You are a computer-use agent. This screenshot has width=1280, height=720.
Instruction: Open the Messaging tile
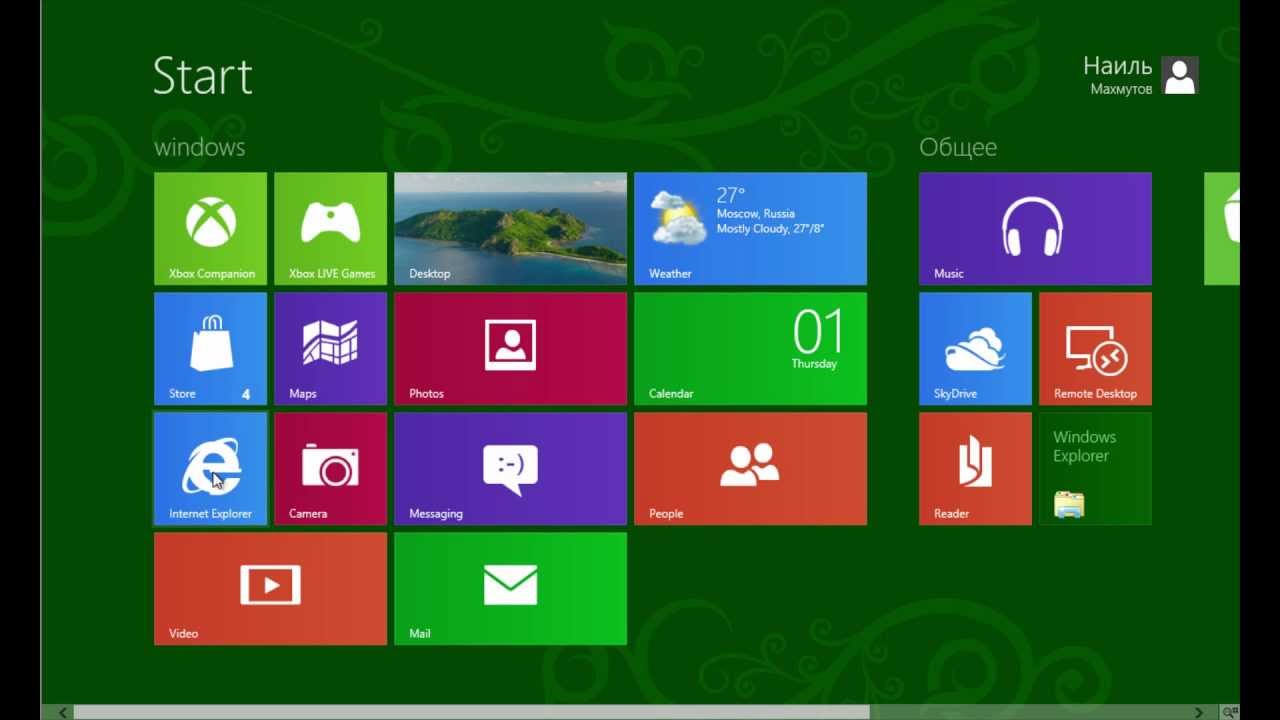click(510, 469)
